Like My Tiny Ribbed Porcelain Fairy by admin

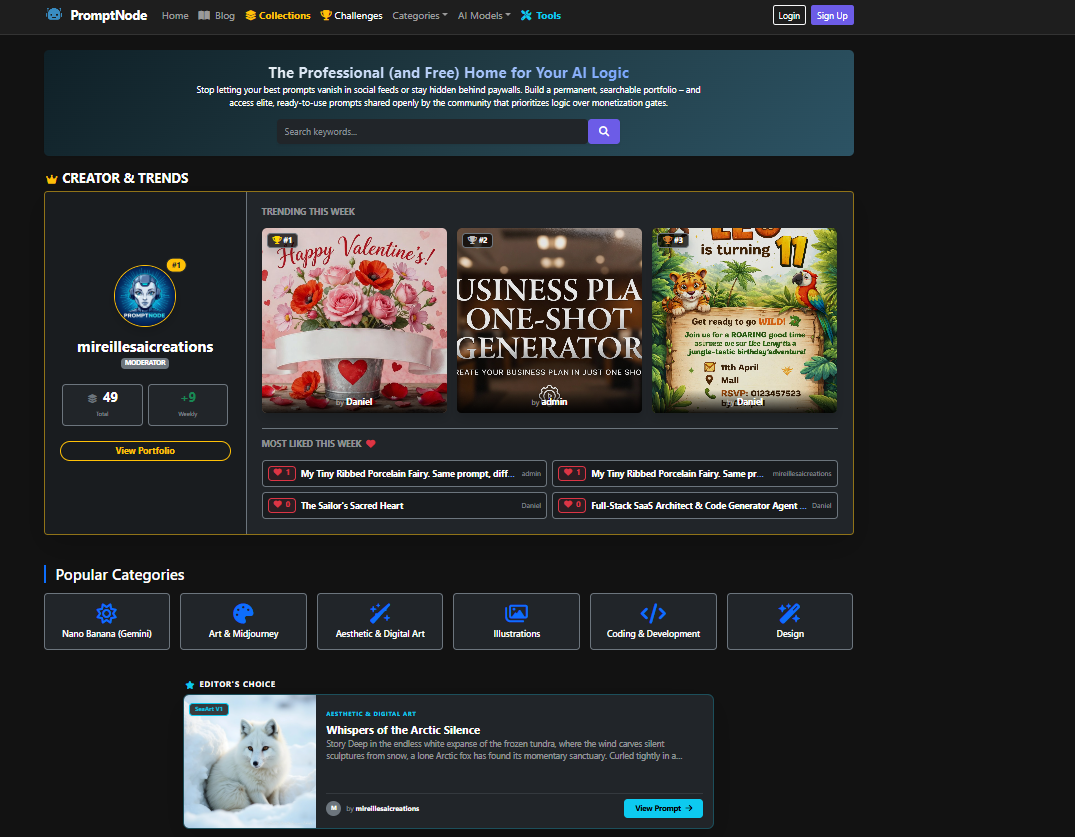pos(281,473)
